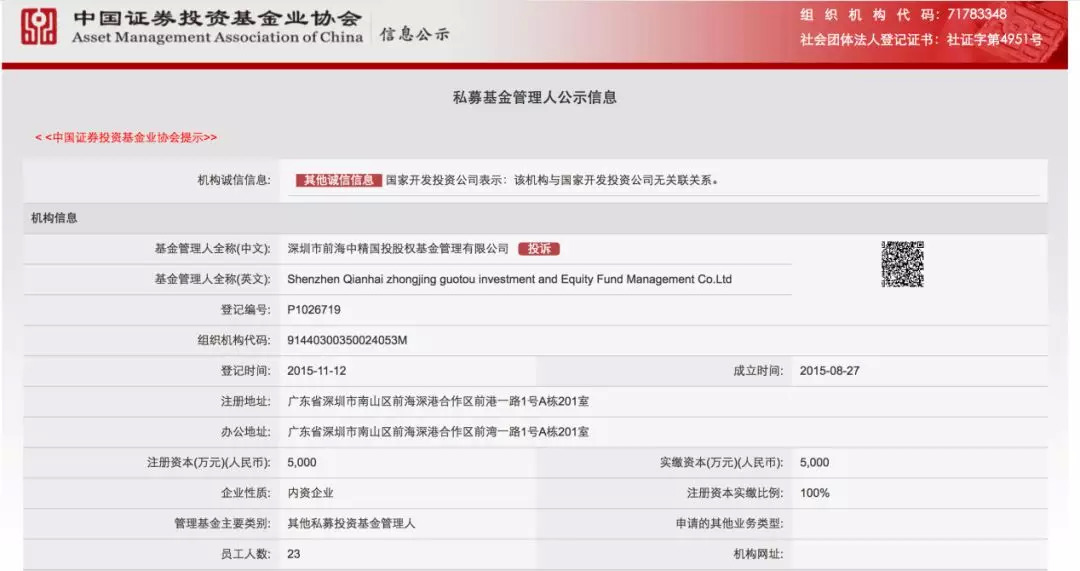Click the 信息公示 header text
Image resolution: width=1080 pixels, height=571 pixels.
coord(415,34)
